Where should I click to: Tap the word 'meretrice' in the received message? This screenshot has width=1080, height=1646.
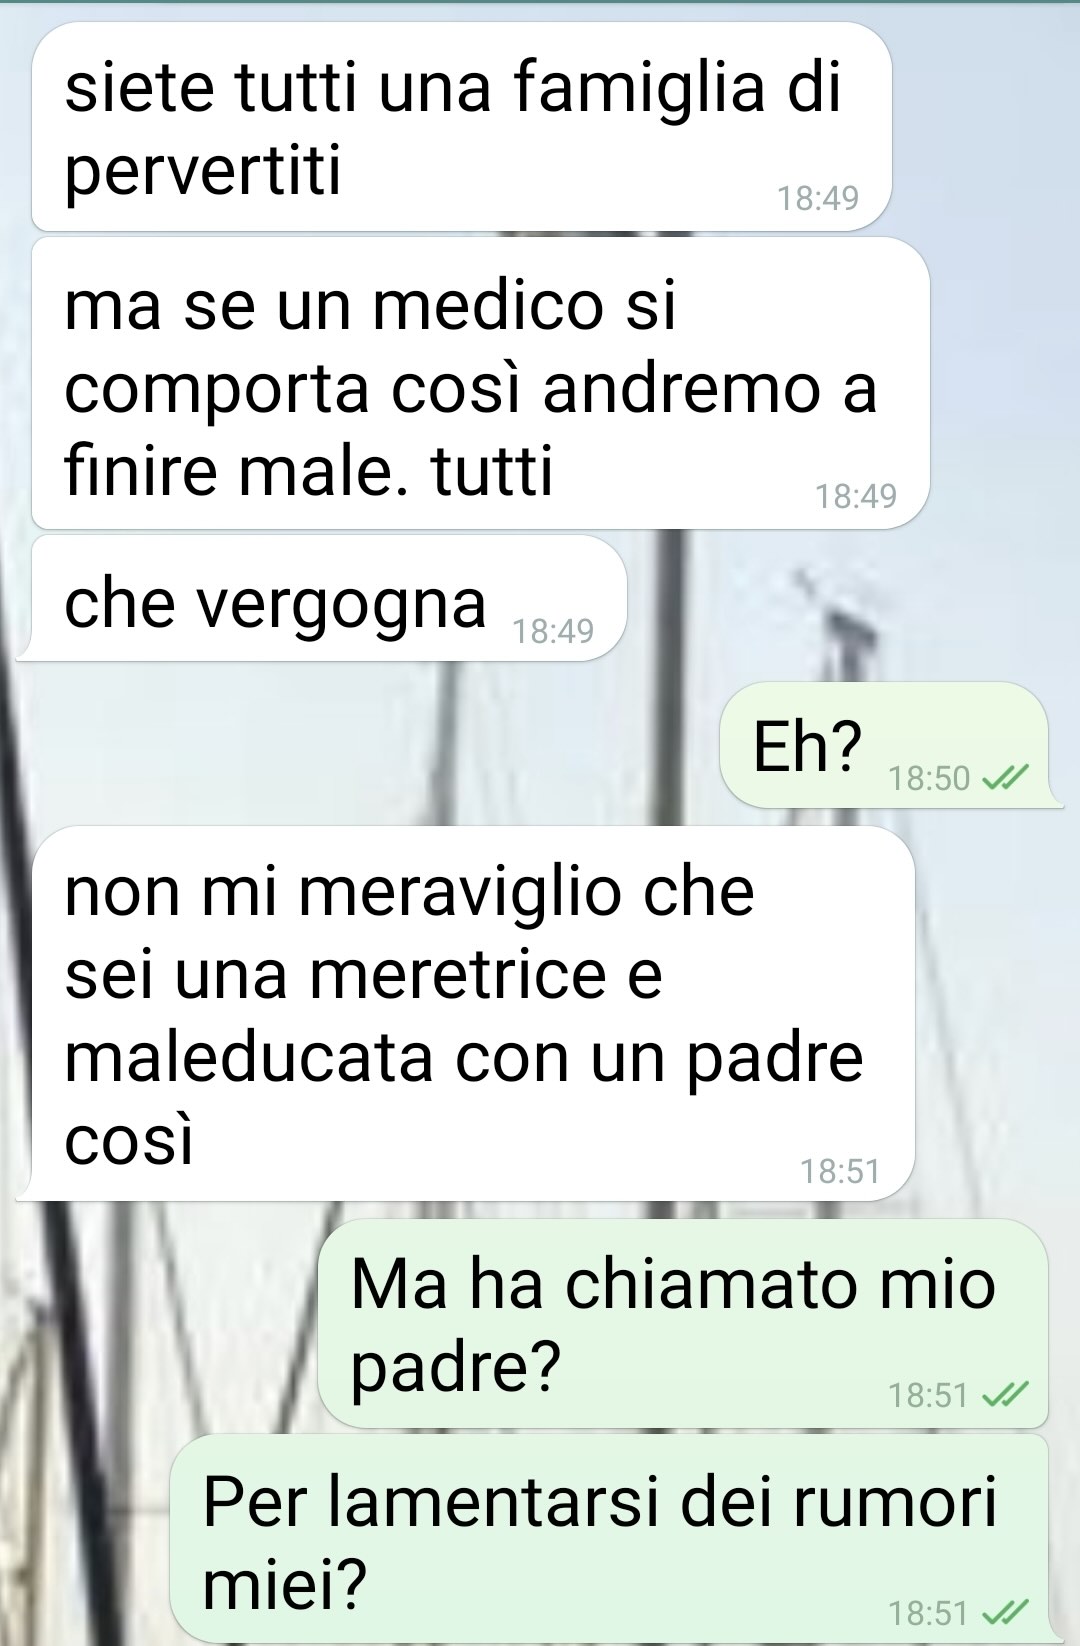pyautogui.click(x=459, y=974)
